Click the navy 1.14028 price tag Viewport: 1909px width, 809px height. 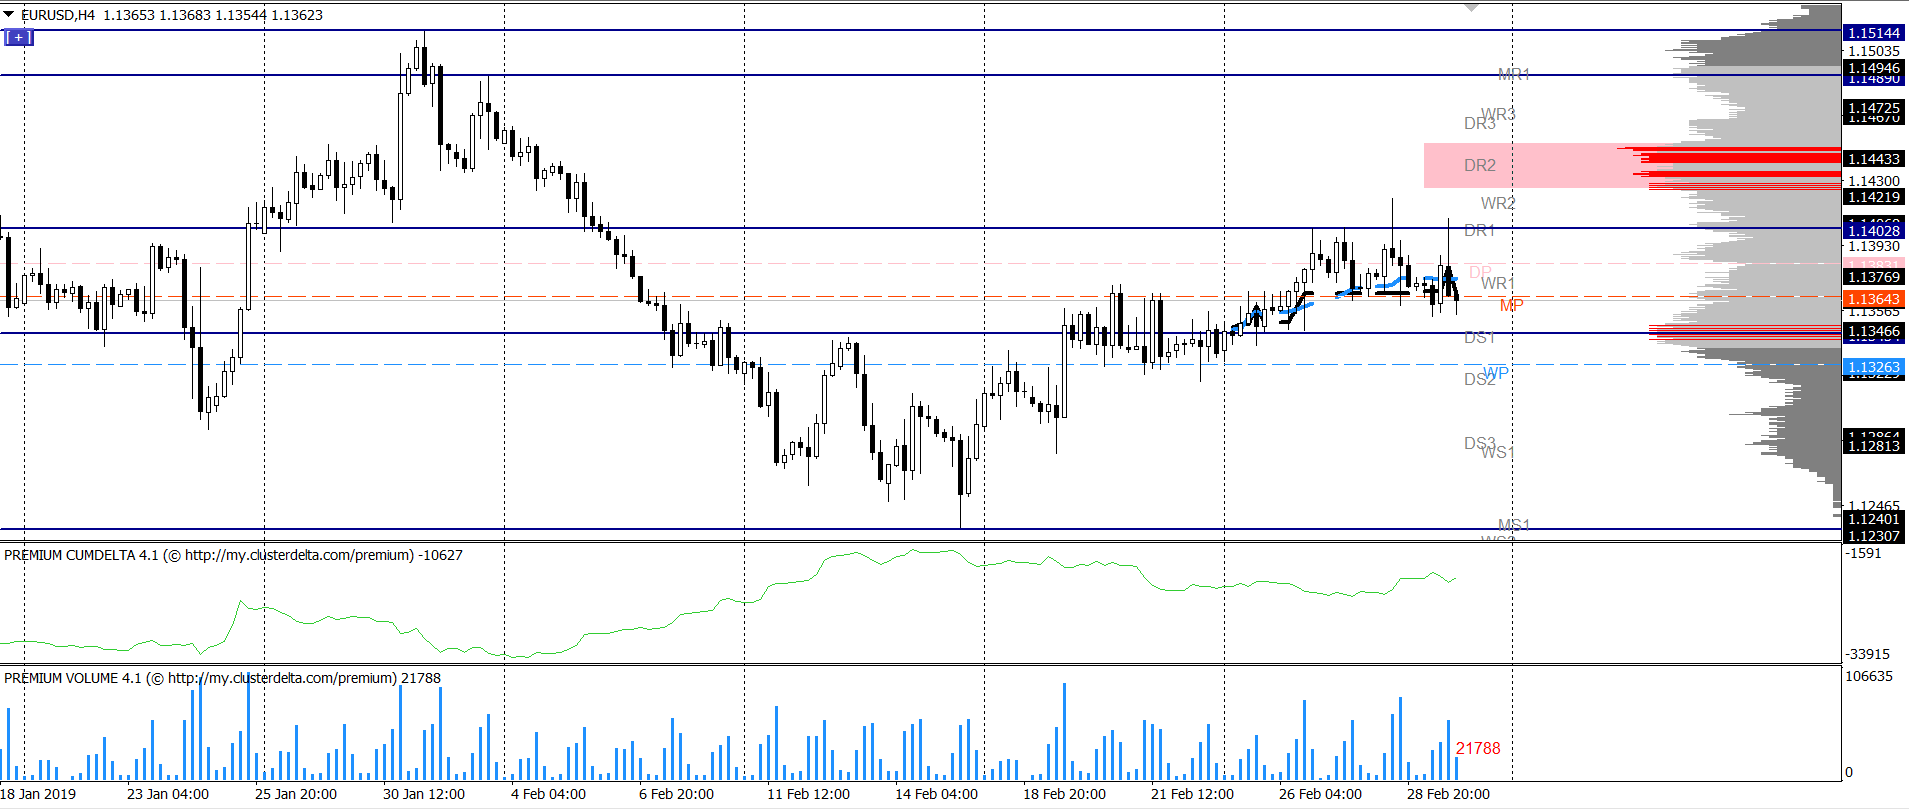pos(1873,231)
